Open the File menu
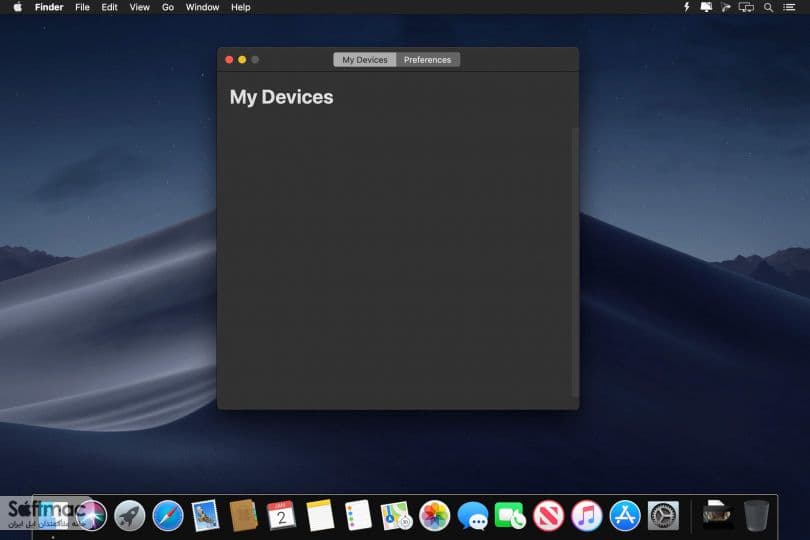Screen dimensions: 810x540 coord(82,7)
